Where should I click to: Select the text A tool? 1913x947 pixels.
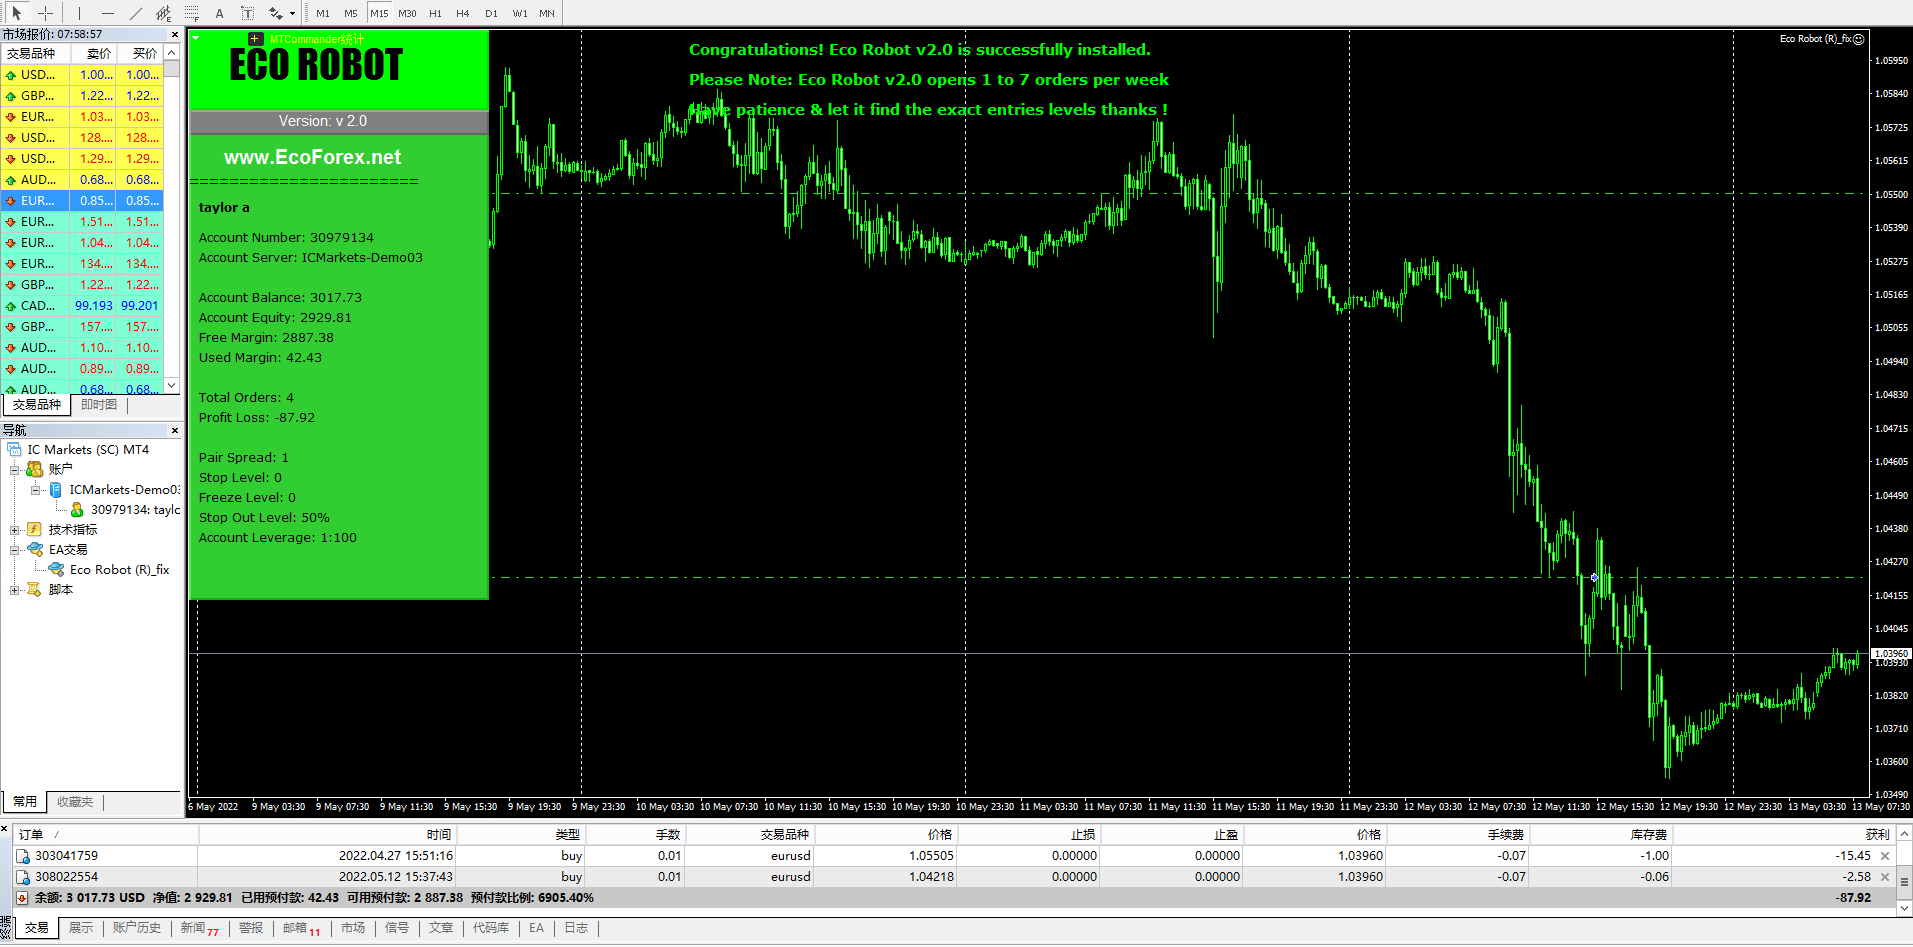click(220, 13)
